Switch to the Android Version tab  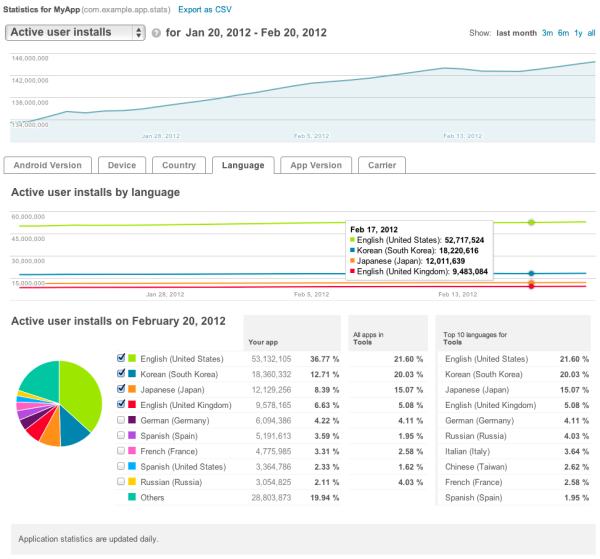[x=49, y=165]
